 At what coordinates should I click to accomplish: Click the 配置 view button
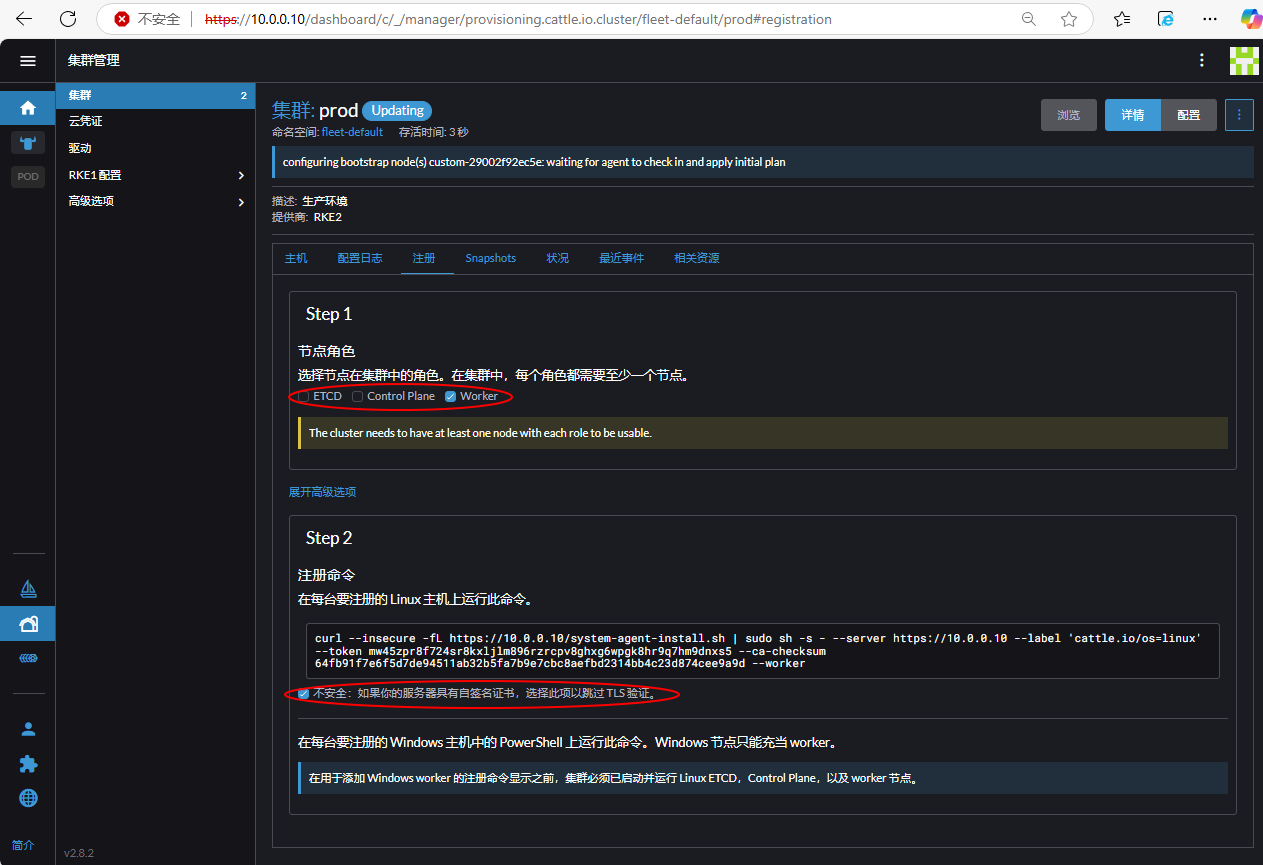1188,115
